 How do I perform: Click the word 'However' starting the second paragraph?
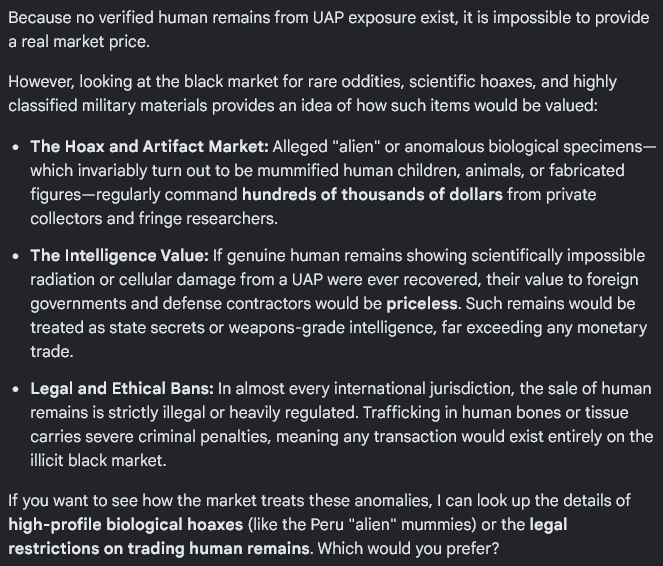pos(41,82)
